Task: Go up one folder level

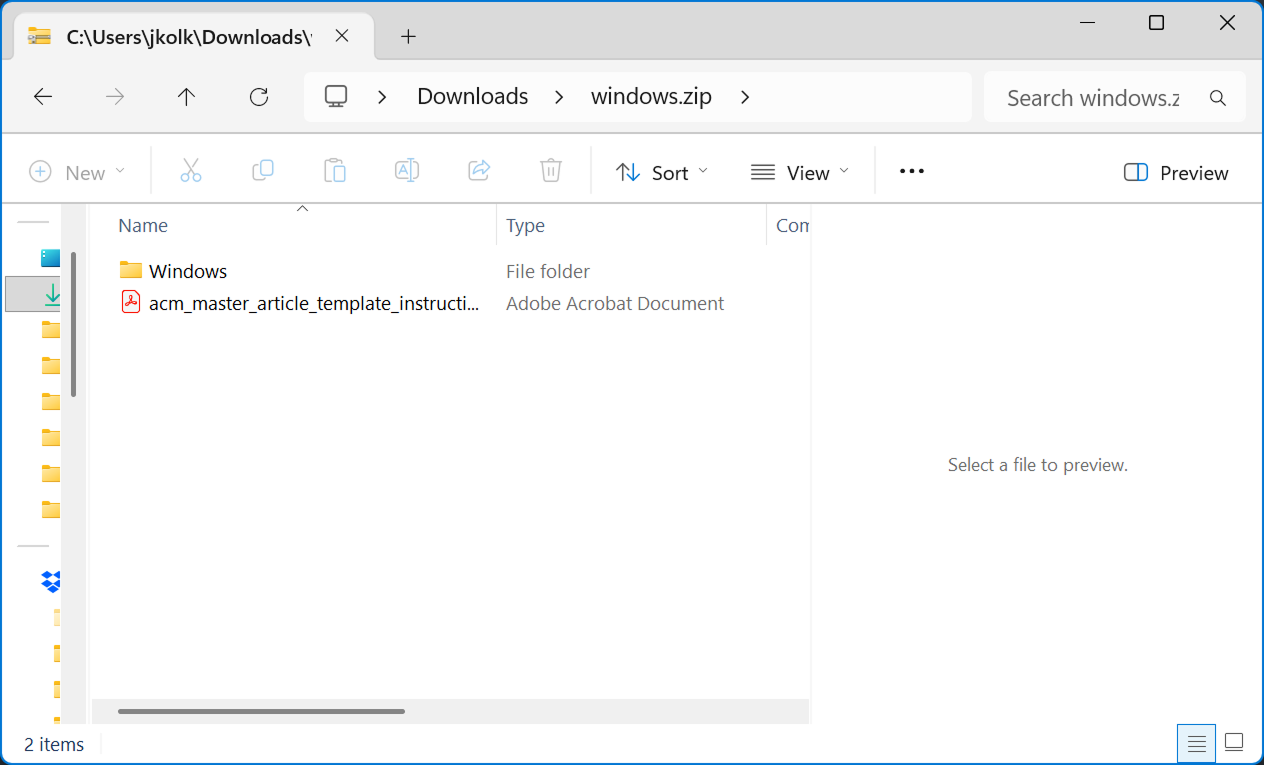Action: click(x=186, y=97)
